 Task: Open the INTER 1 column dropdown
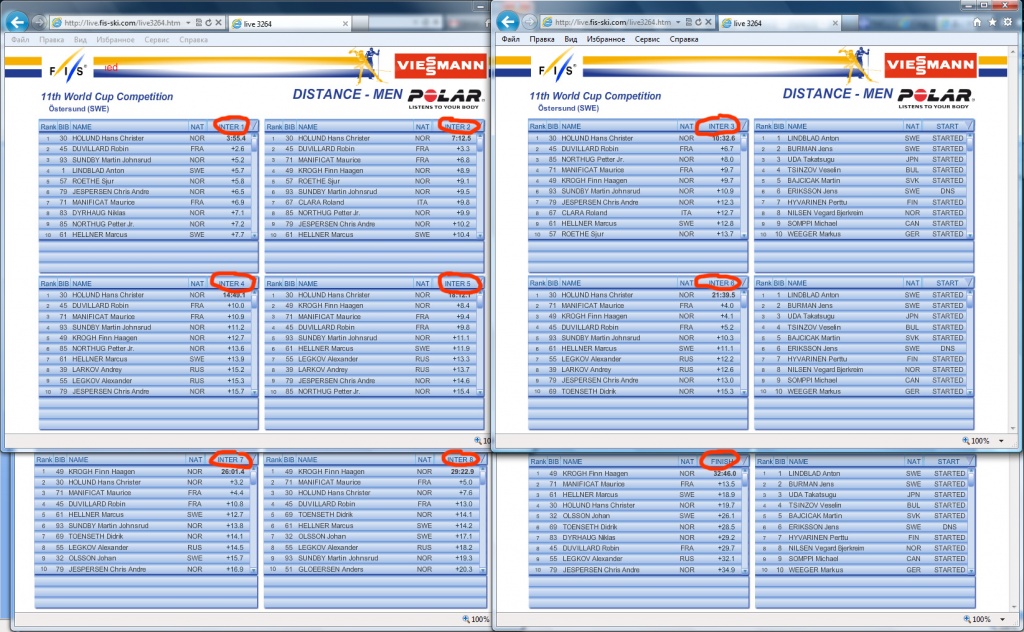coord(254,127)
